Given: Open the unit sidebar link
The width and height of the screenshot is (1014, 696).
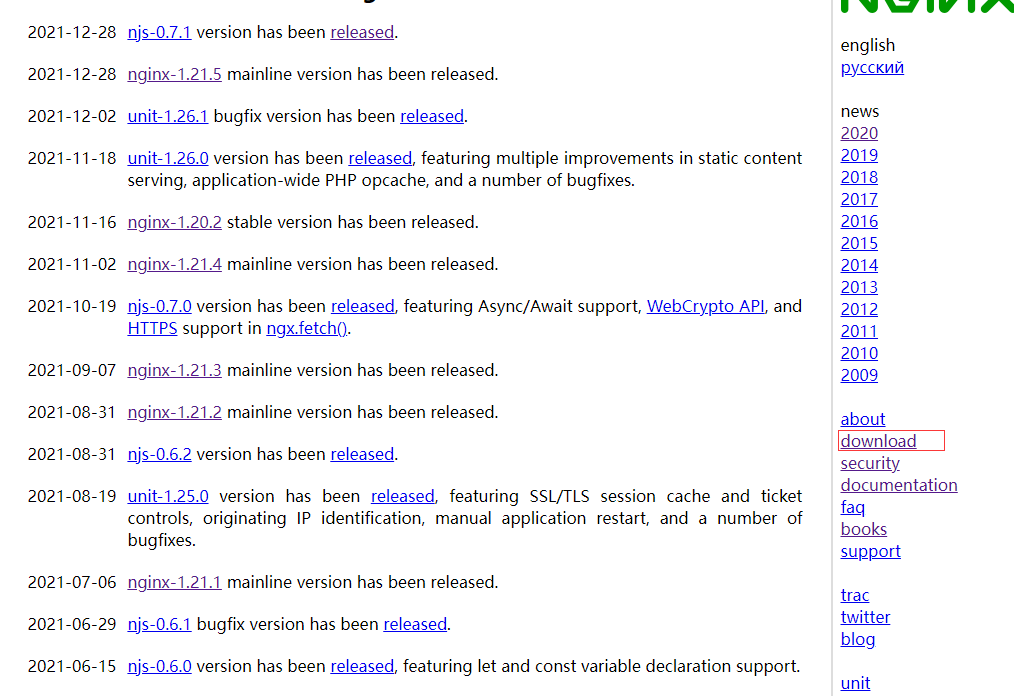Looking at the screenshot, I should point(855,684).
